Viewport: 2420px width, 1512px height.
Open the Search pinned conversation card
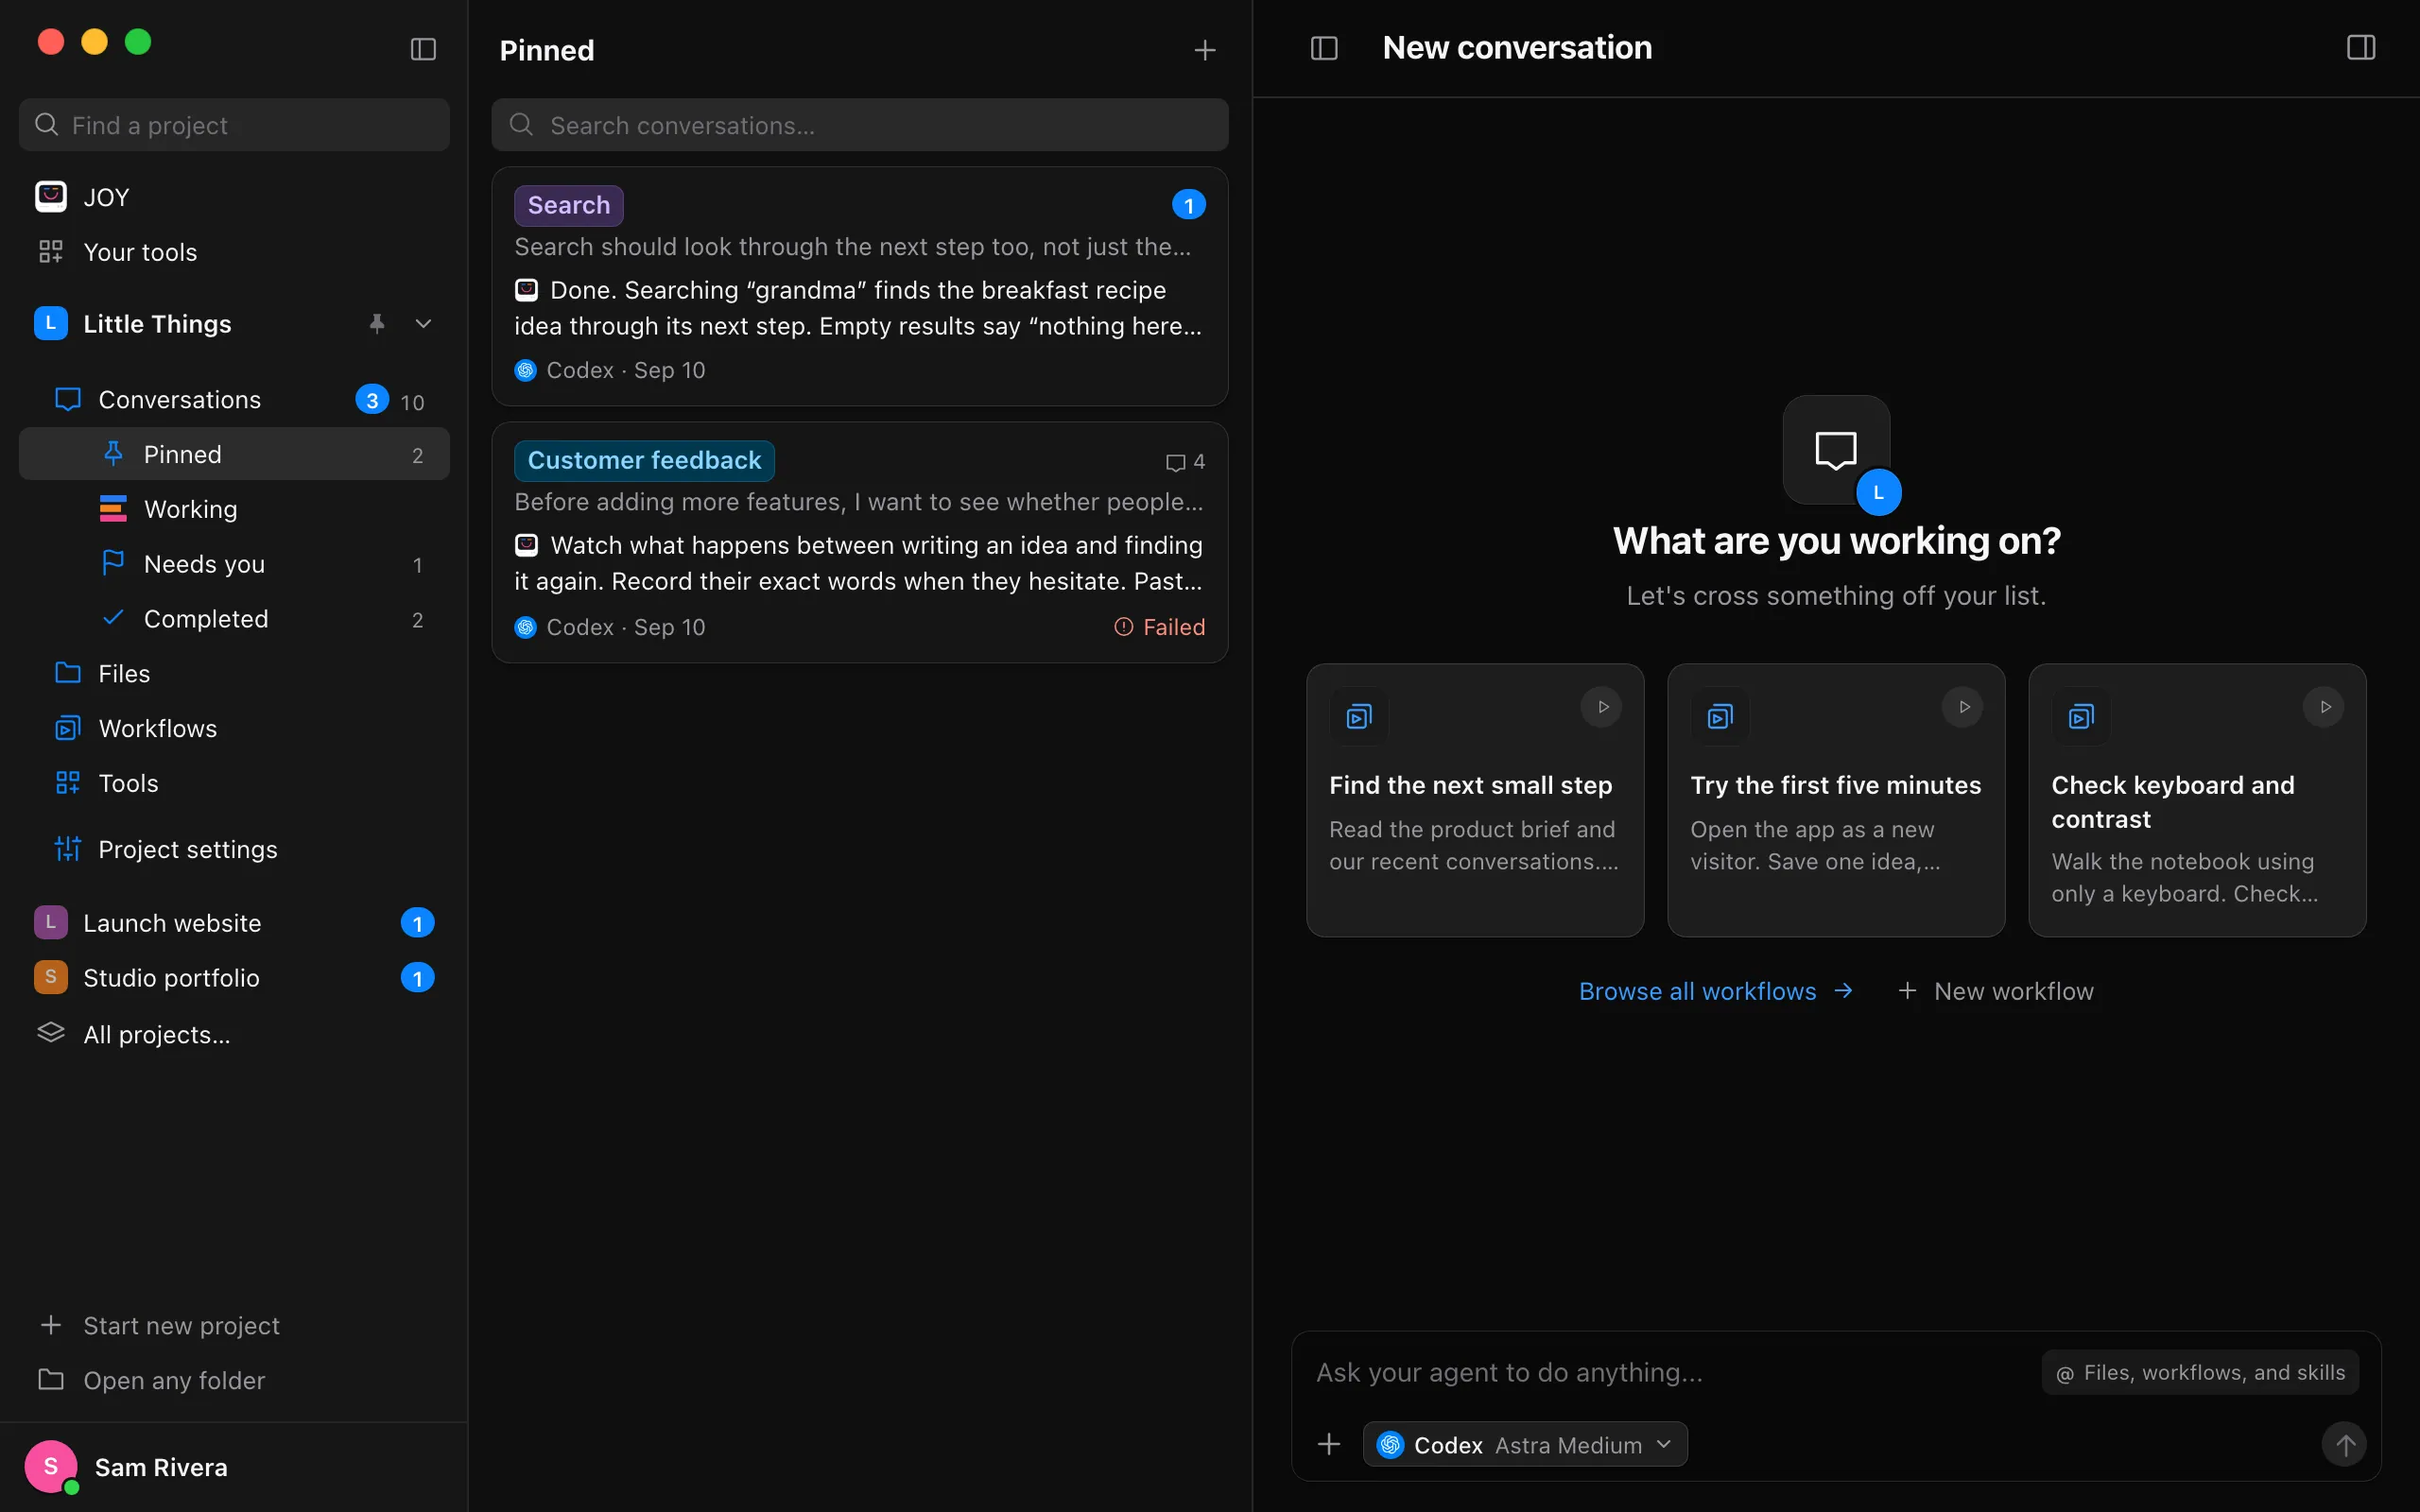coord(860,286)
